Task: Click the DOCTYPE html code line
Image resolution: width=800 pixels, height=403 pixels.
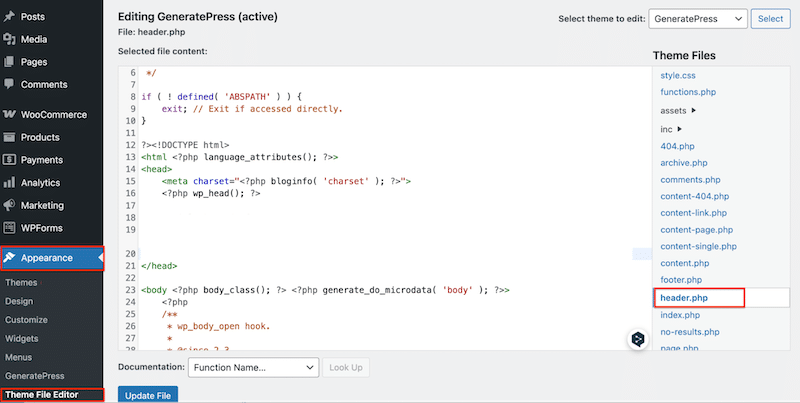Action: point(185,145)
